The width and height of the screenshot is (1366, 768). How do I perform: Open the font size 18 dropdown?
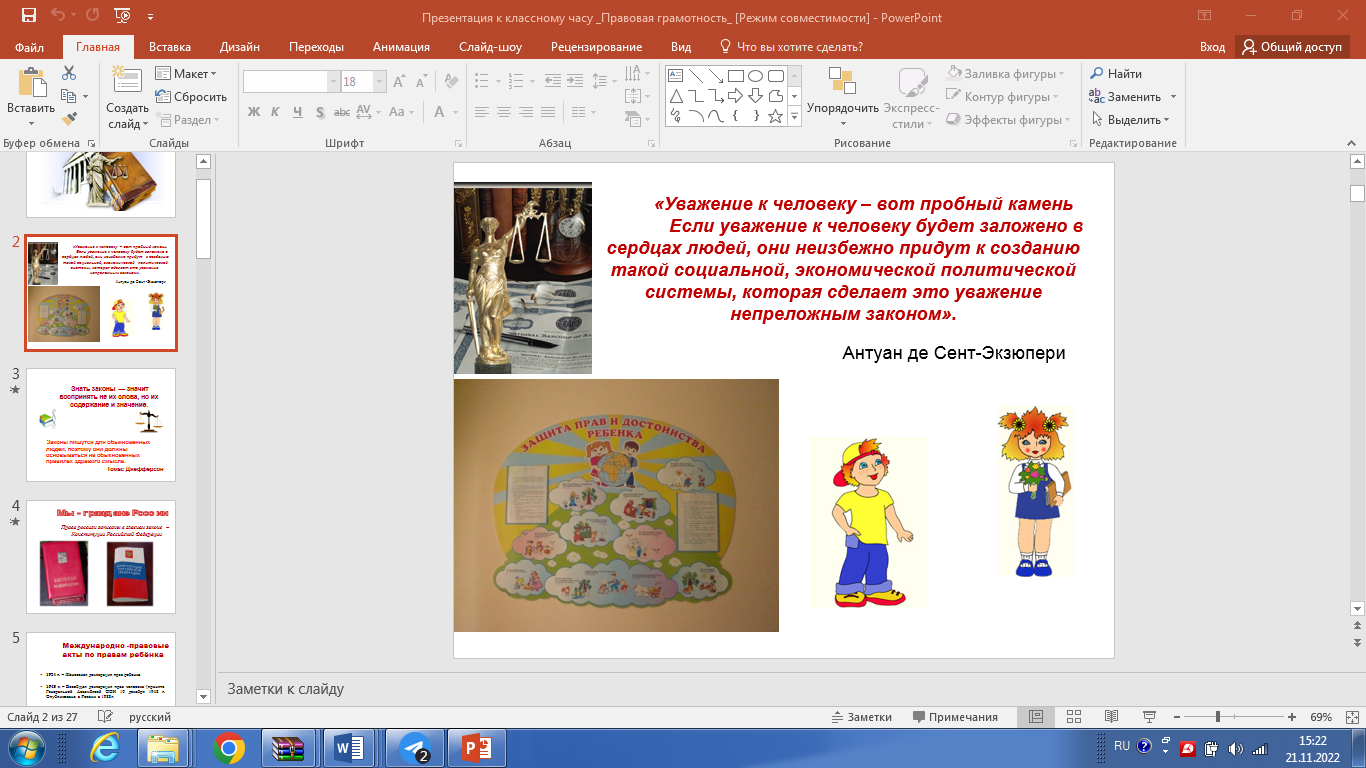379,82
